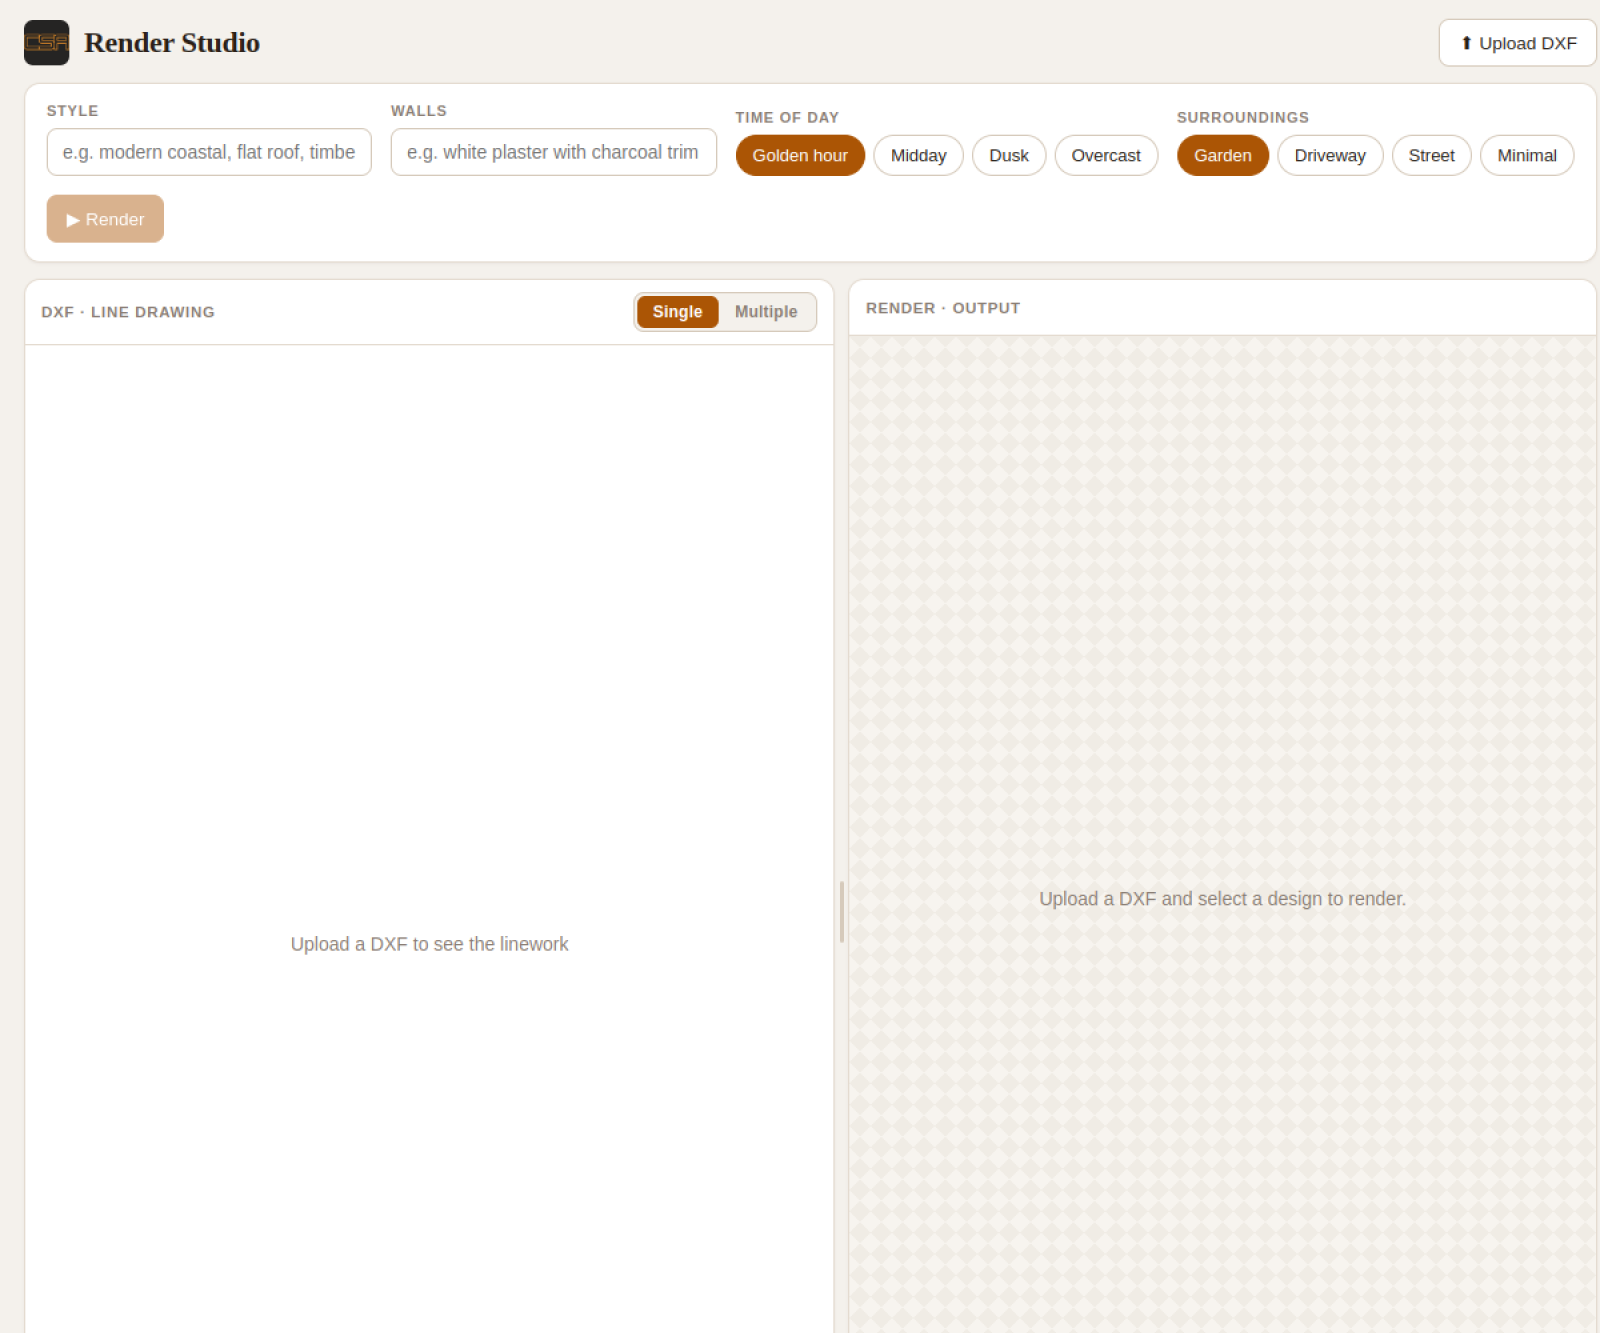The height and width of the screenshot is (1333, 1600).
Task: Select Golden hour time of day
Action: (x=800, y=155)
